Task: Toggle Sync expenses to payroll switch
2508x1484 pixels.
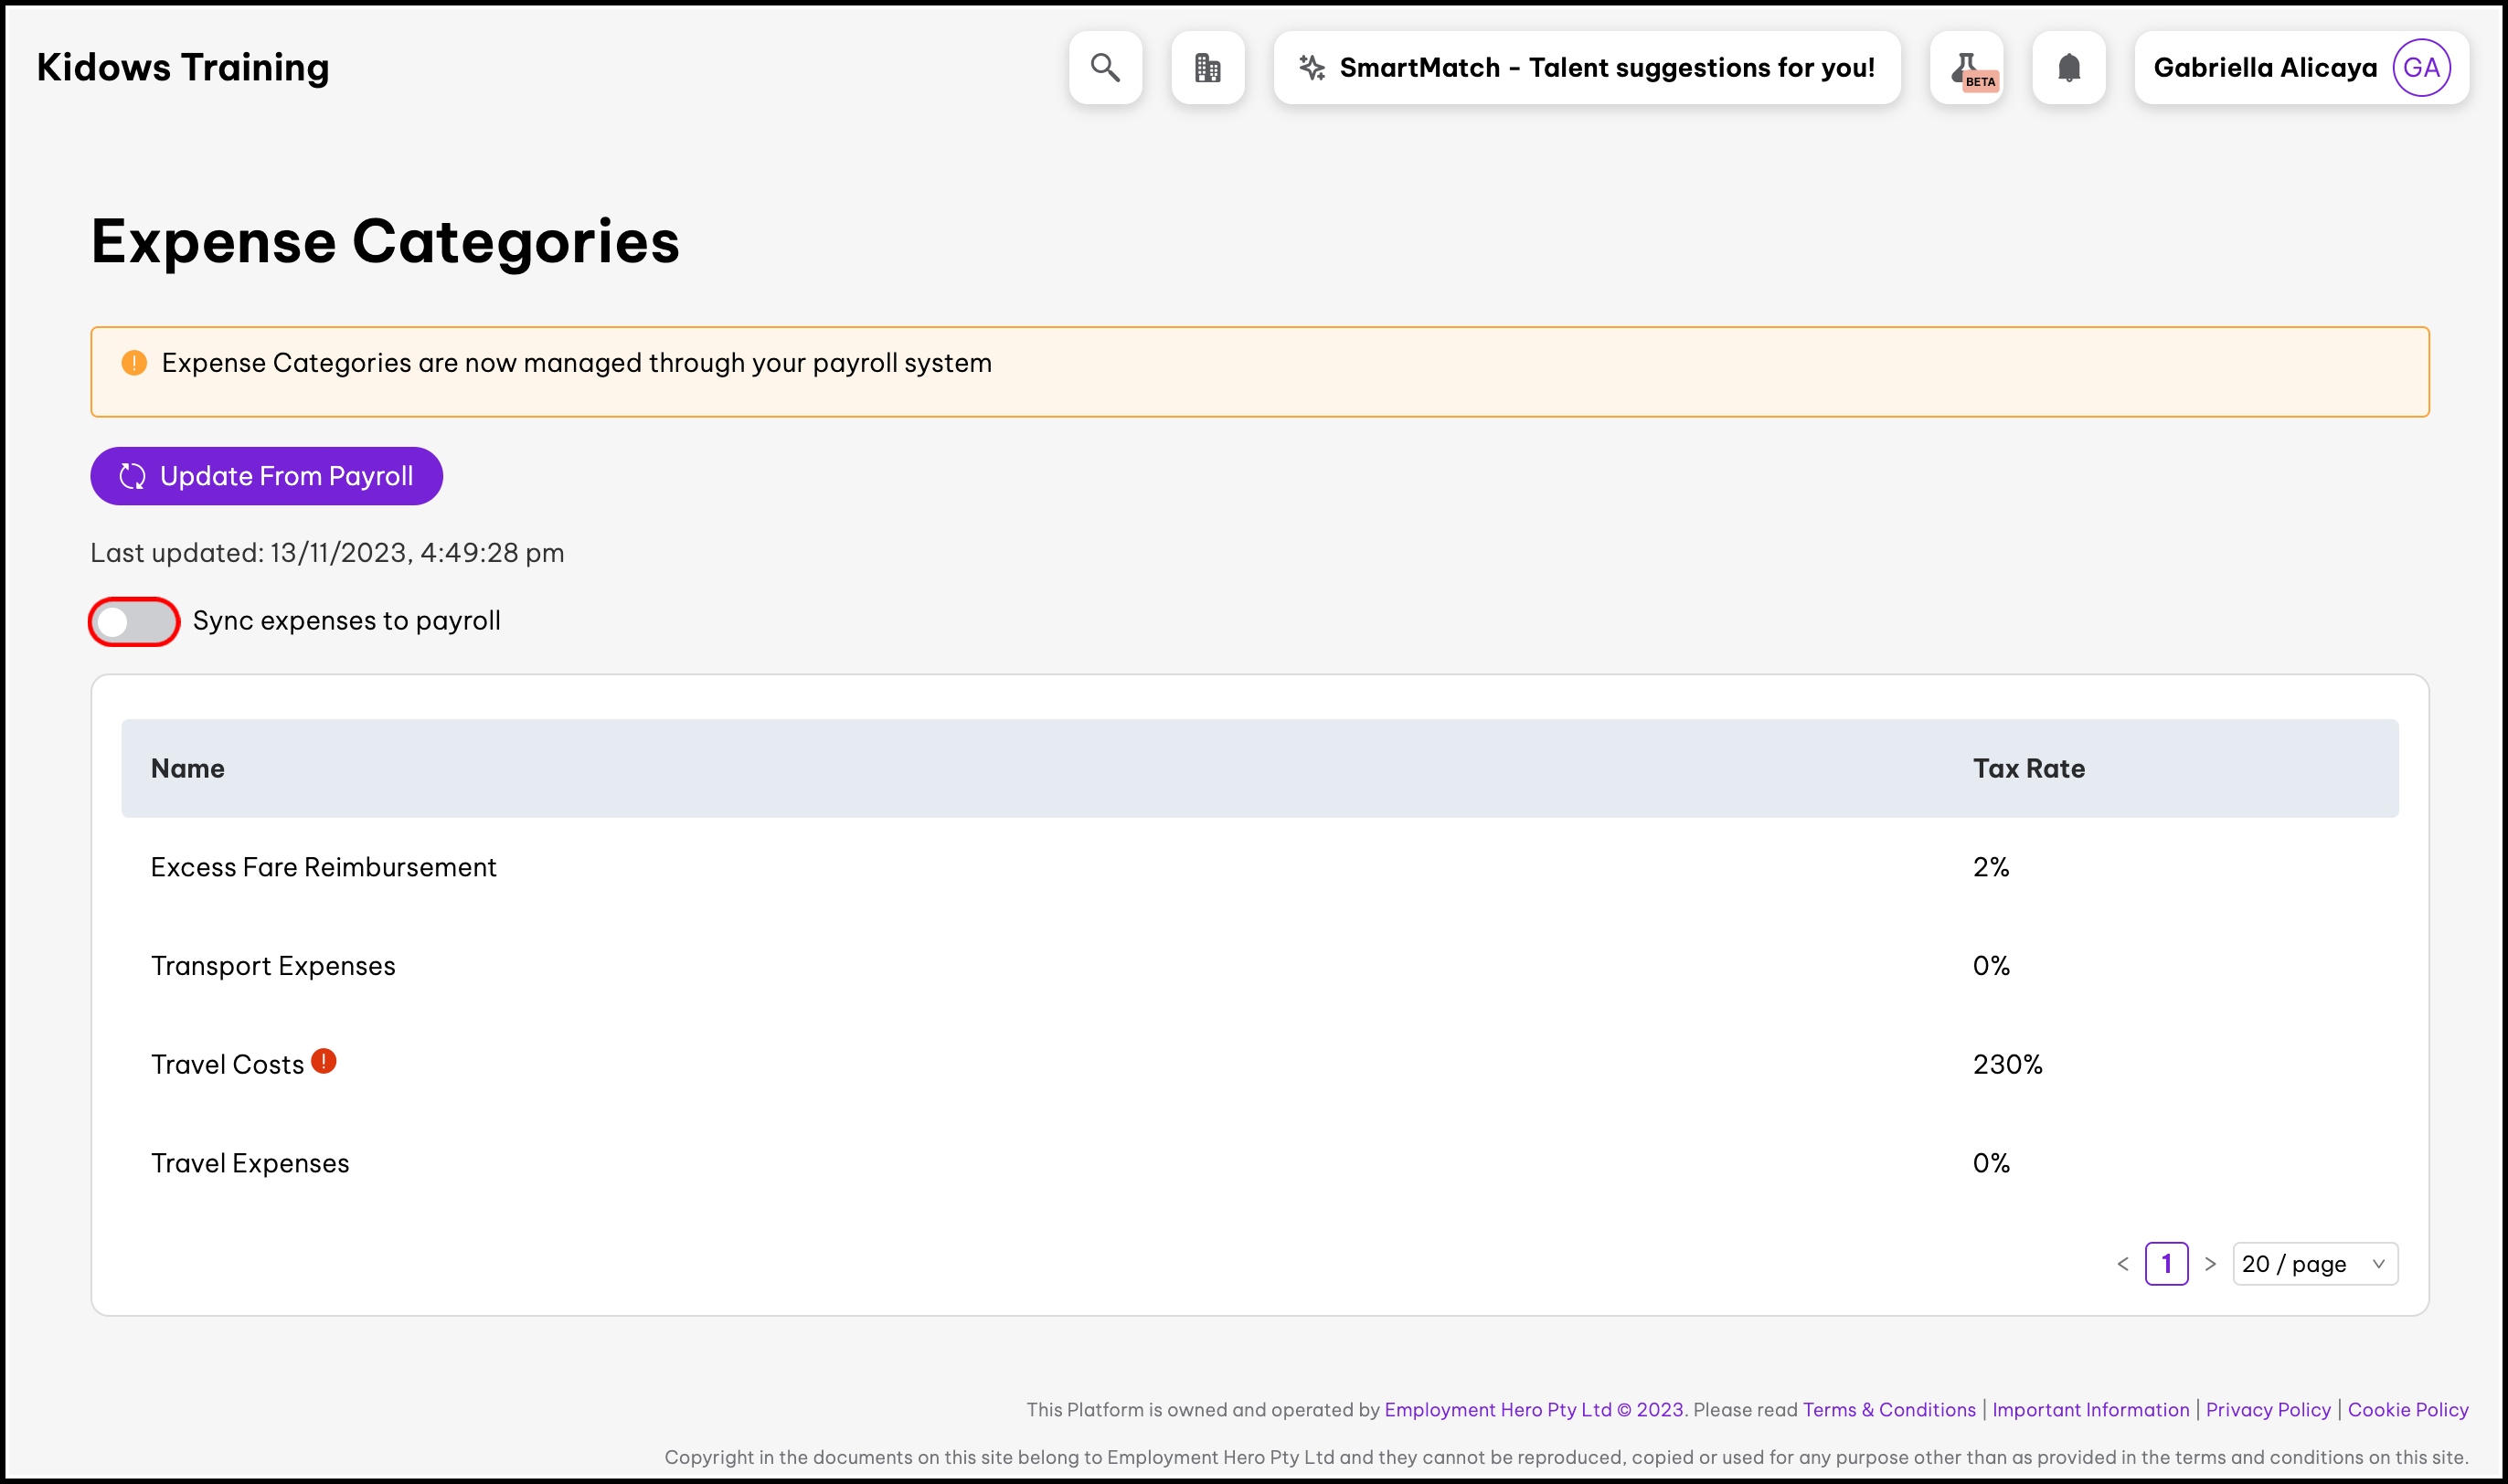Action: pyautogui.click(x=134, y=622)
